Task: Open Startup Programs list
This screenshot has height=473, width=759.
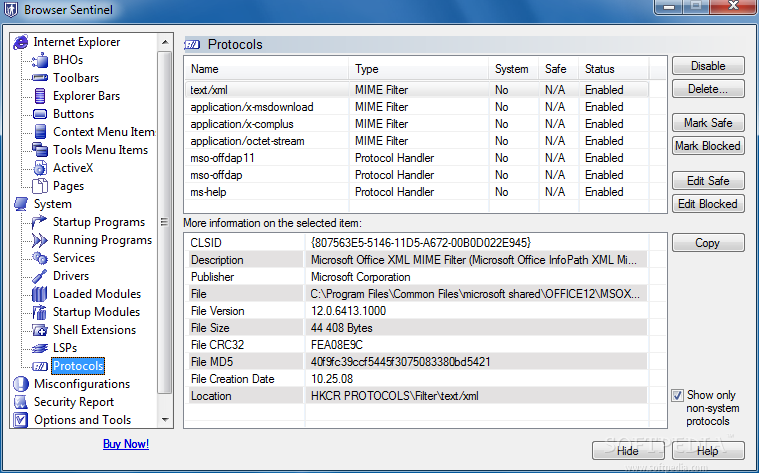Action: (x=99, y=222)
